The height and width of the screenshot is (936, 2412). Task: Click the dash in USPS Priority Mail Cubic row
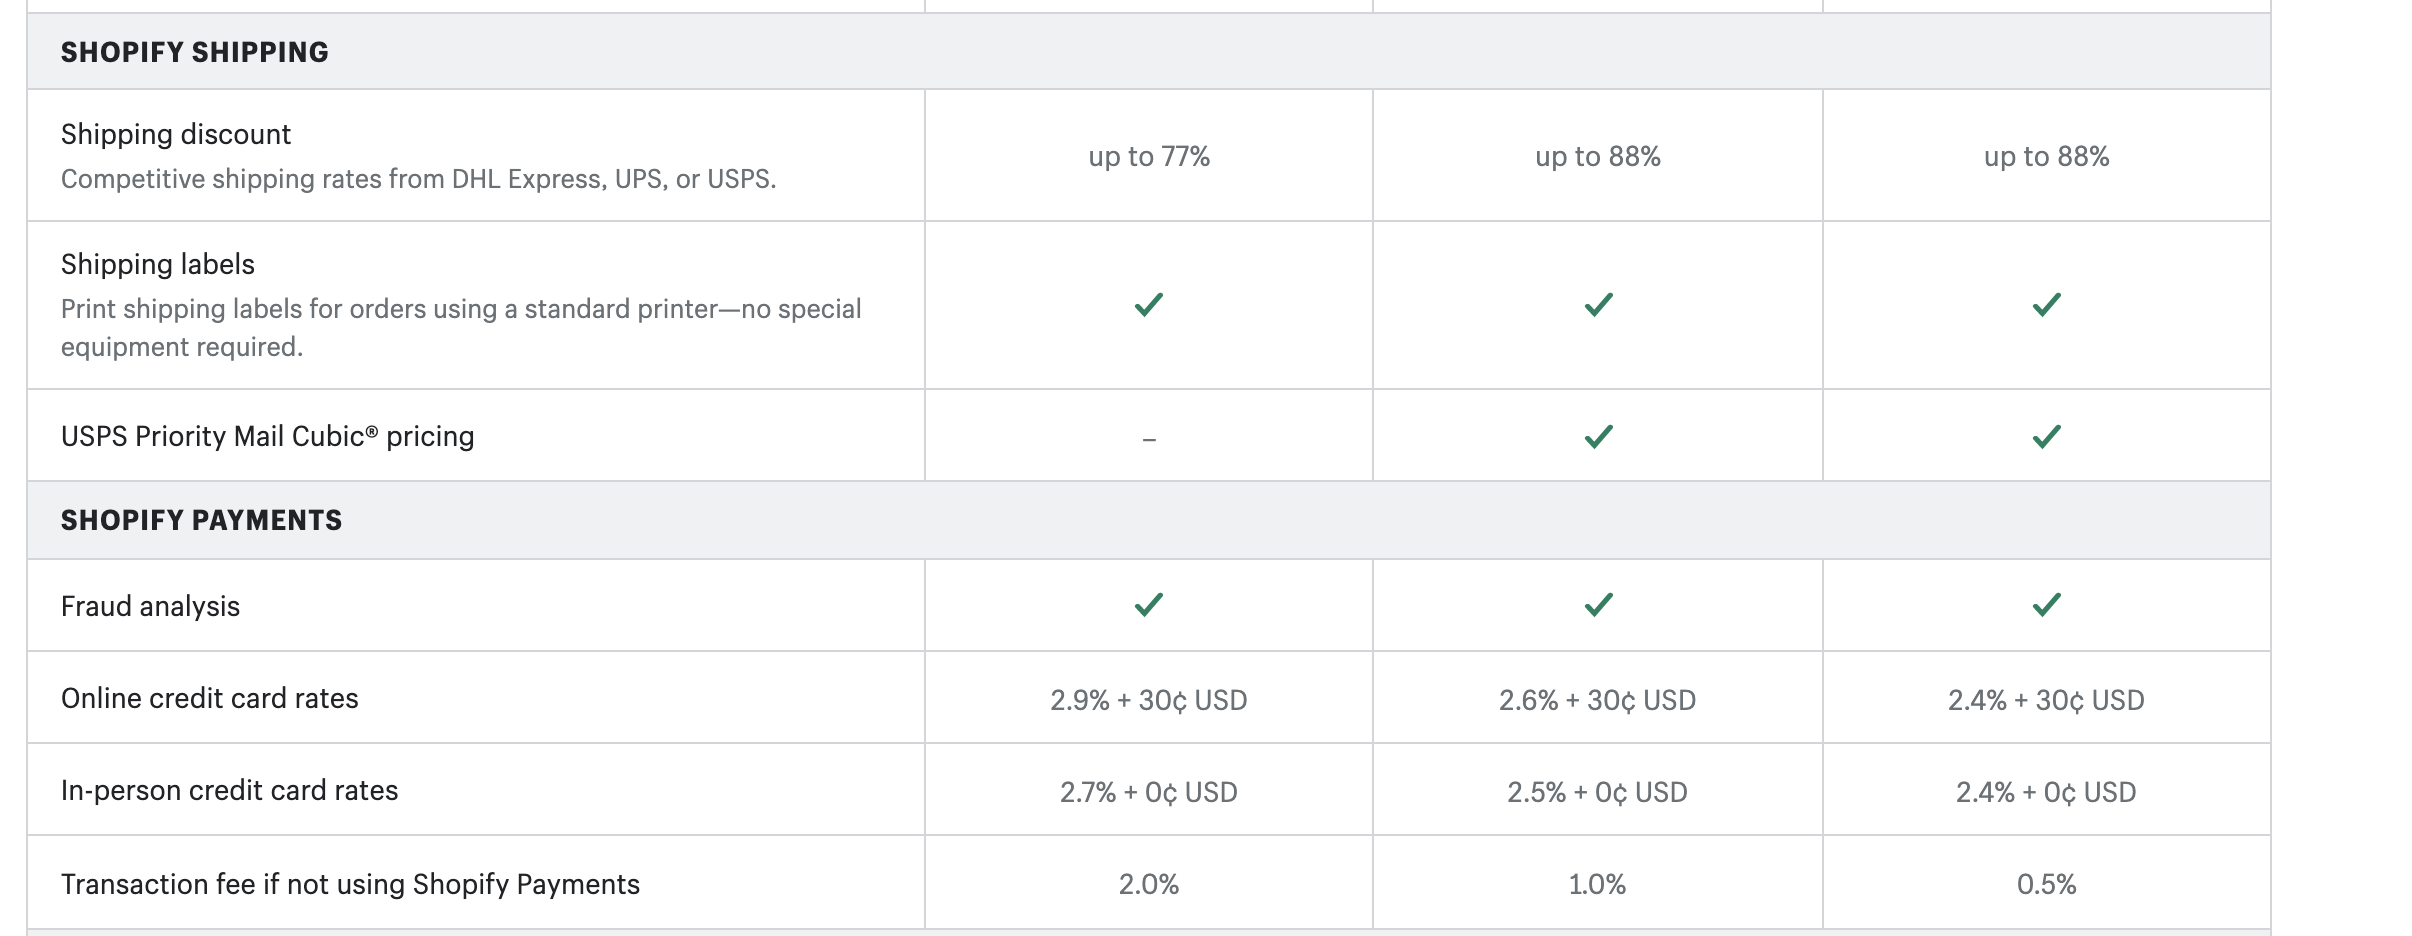click(1149, 439)
